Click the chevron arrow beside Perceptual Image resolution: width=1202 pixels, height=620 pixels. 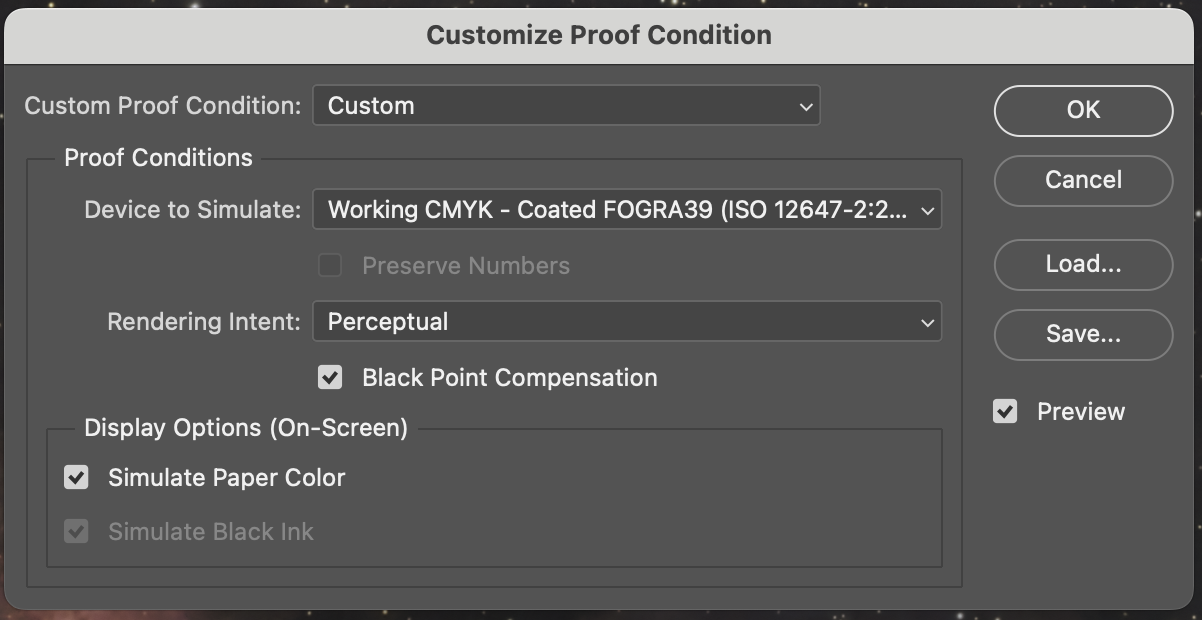927,323
